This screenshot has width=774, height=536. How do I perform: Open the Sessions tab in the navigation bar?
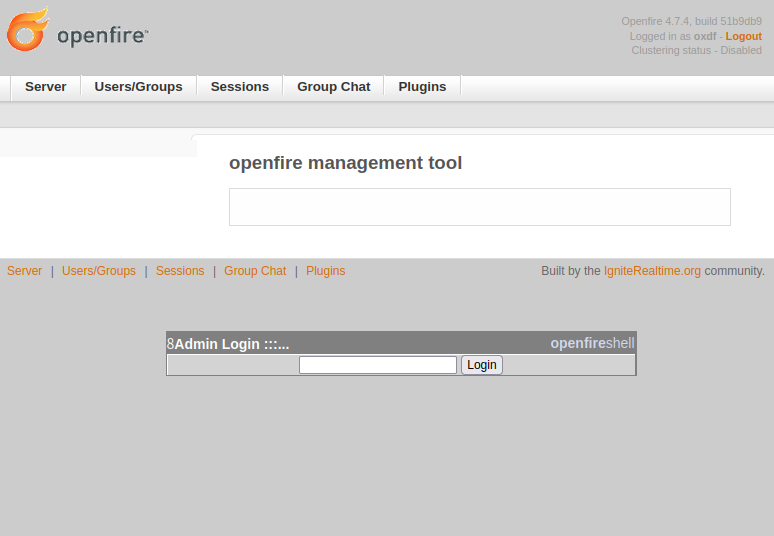coord(239,87)
